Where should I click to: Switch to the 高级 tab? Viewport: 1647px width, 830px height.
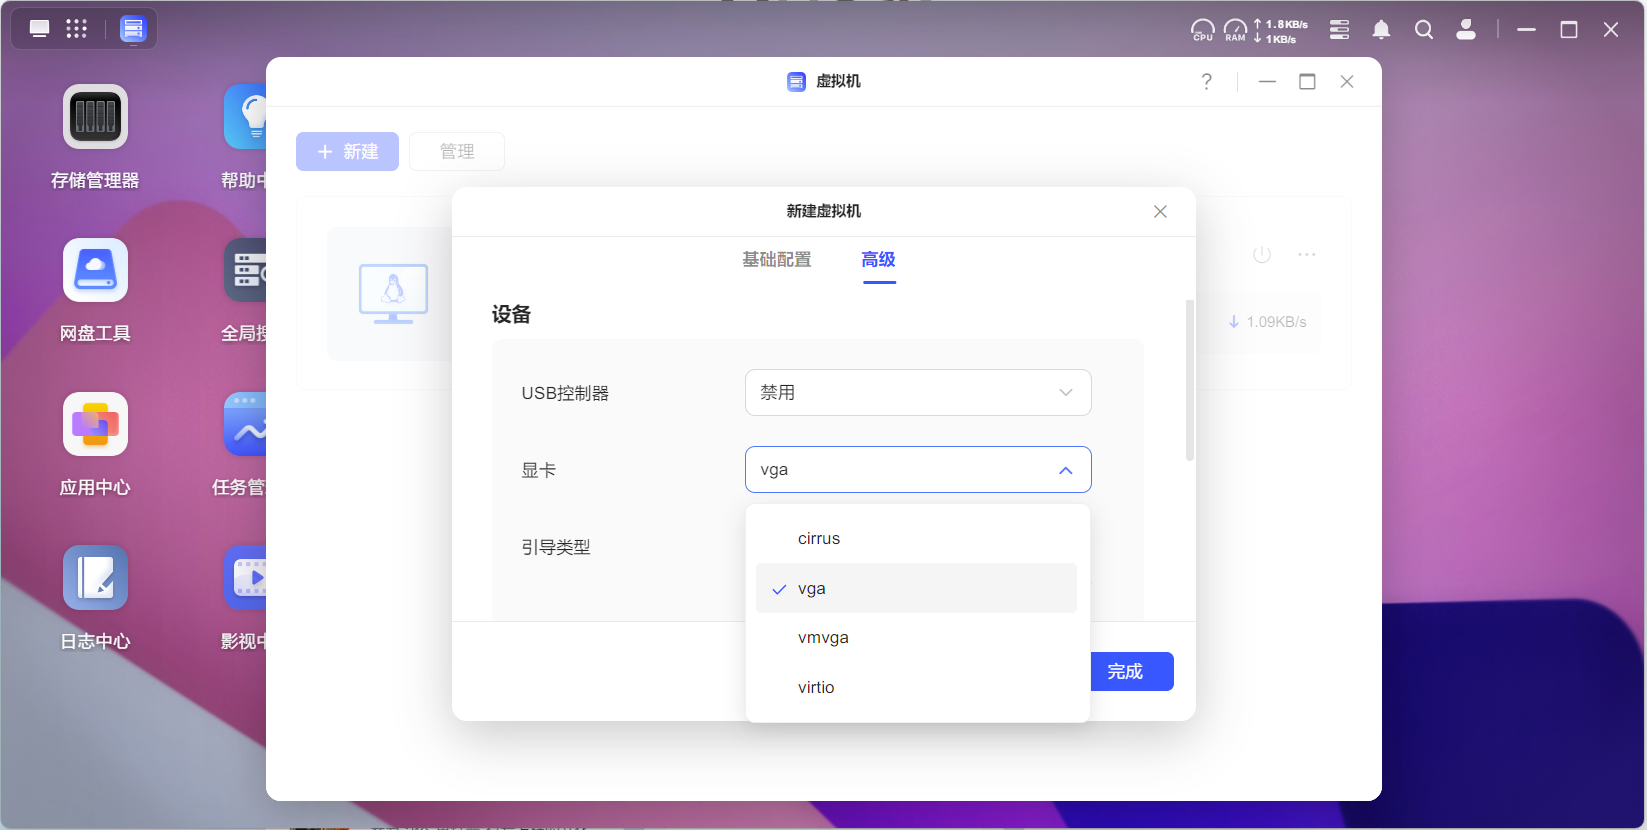pyautogui.click(x=879, y=260)
